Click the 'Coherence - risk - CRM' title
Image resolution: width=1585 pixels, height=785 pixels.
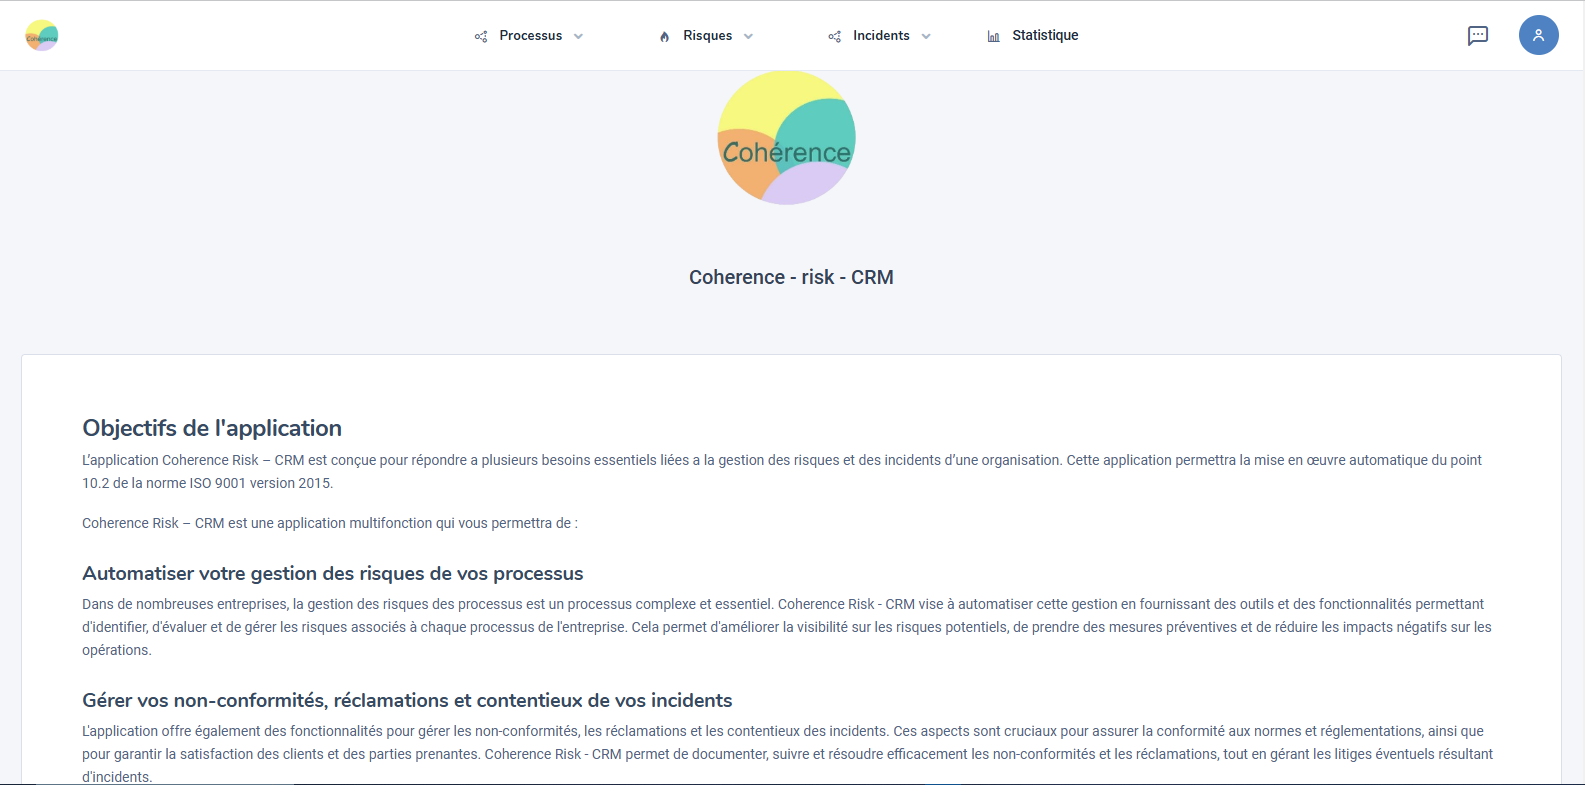[x=791, y=277]
